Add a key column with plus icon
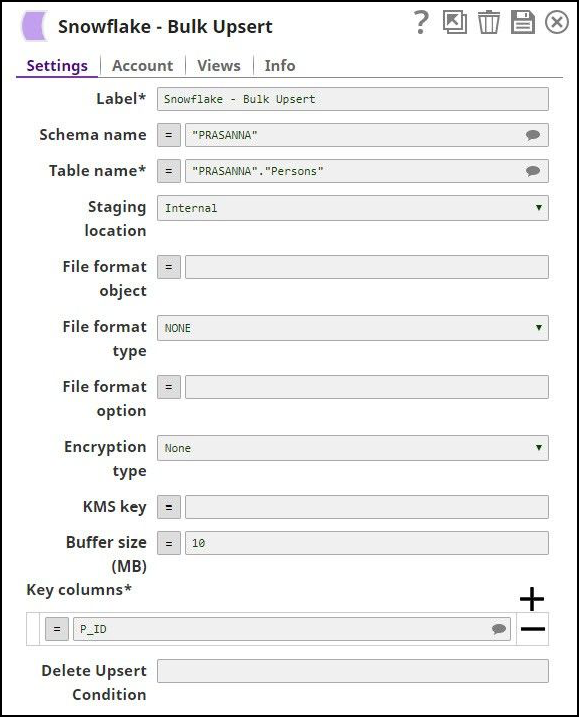 tap(532, 599)
